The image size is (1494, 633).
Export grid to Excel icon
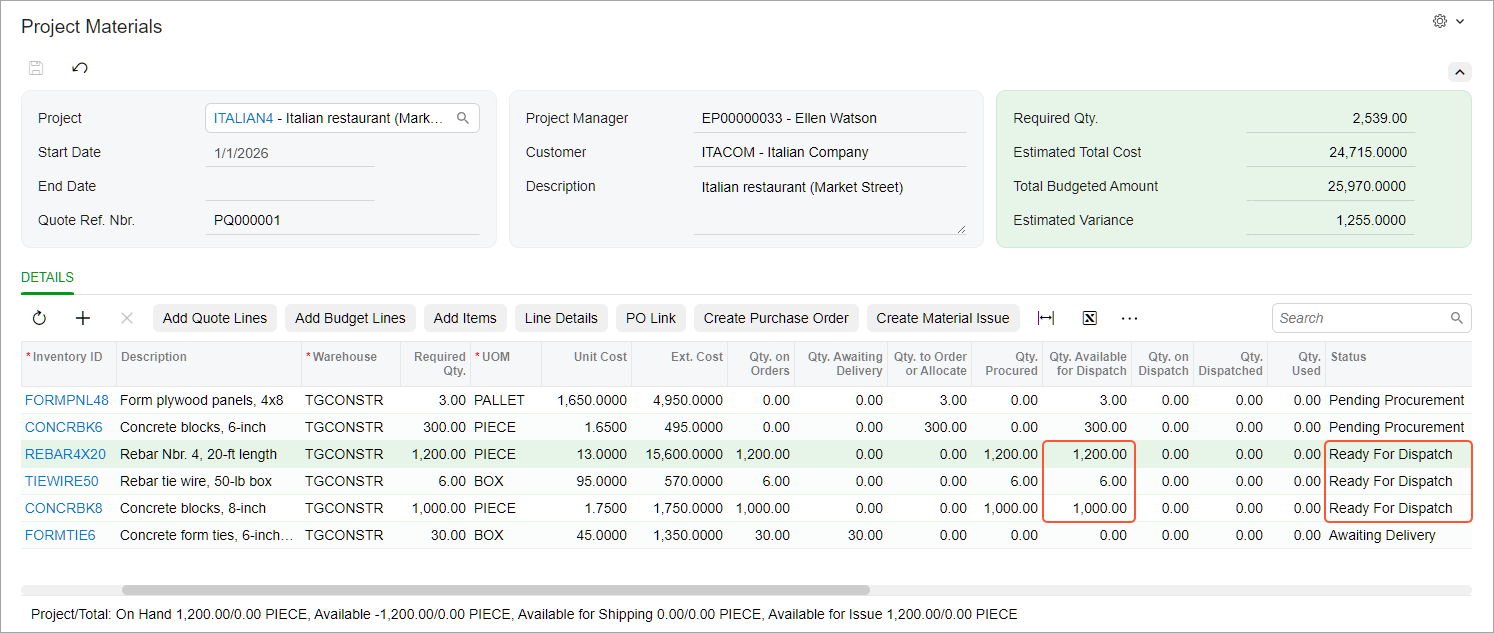pyautogui.click(x=1090, y=318)
